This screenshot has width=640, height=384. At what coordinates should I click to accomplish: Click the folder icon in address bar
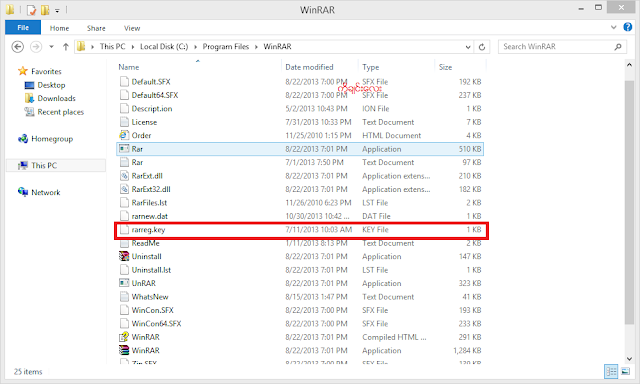(x=81, y=47)
